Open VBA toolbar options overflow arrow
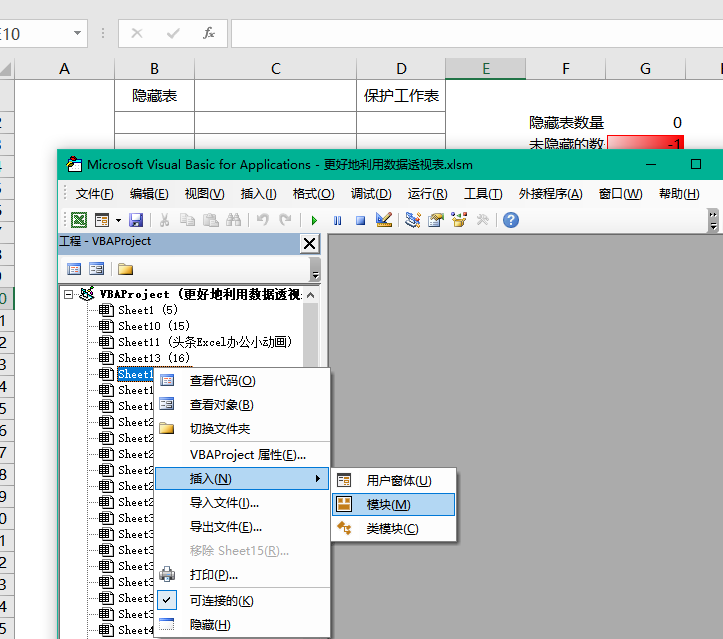Image resolution: width=723 pixels, height=639 pixels. click(713, 220)
